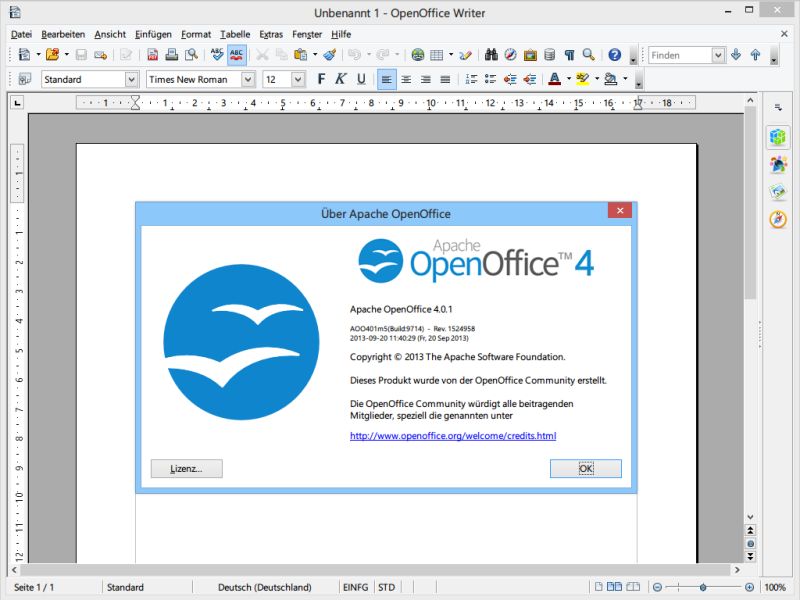
Task: Expand the Finden search dropdown arrow
Action: pos(718,55)
